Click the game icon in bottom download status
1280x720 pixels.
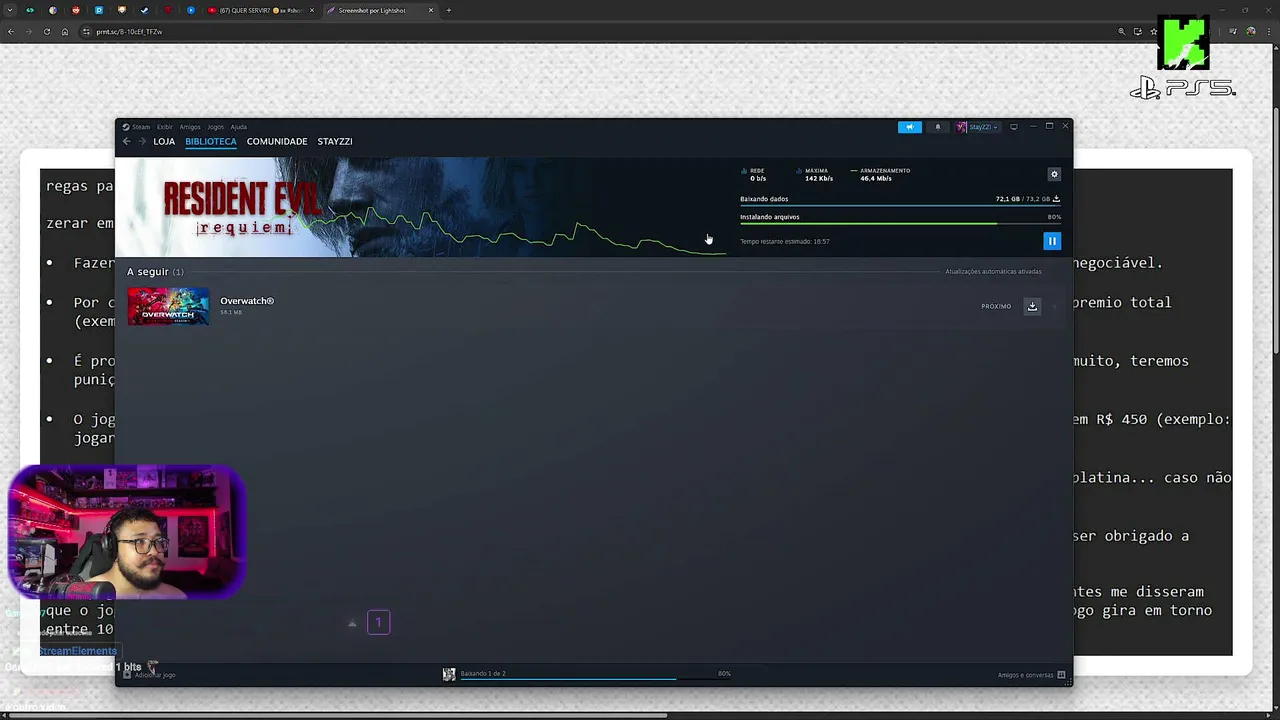449,674
